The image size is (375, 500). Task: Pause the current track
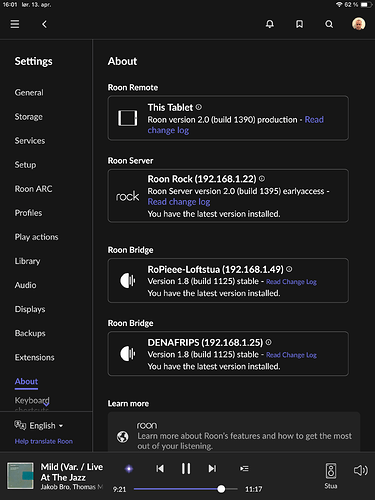click(186, 468)
